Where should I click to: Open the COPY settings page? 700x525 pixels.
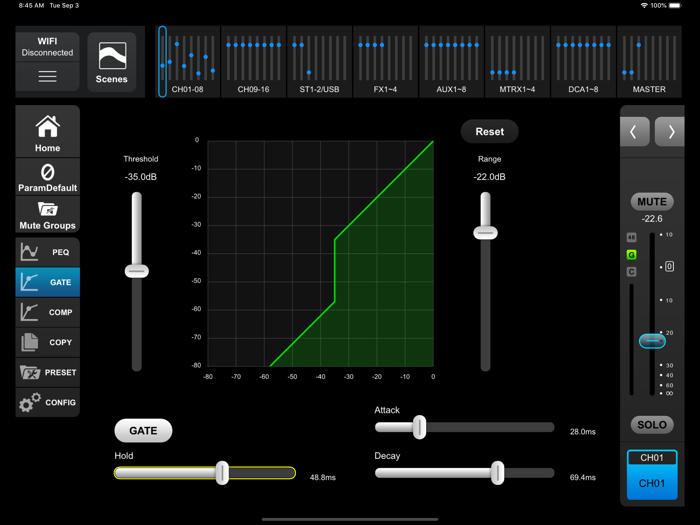click(x=47, y=342)
